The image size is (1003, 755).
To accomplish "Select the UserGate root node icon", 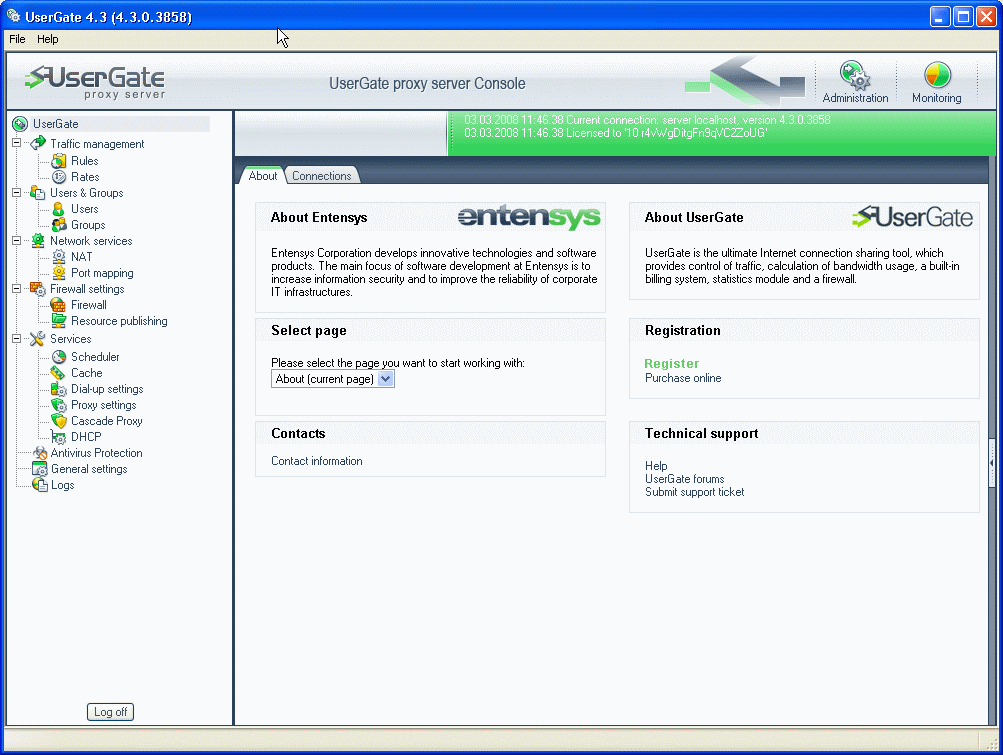I will (x=20, y=123).
